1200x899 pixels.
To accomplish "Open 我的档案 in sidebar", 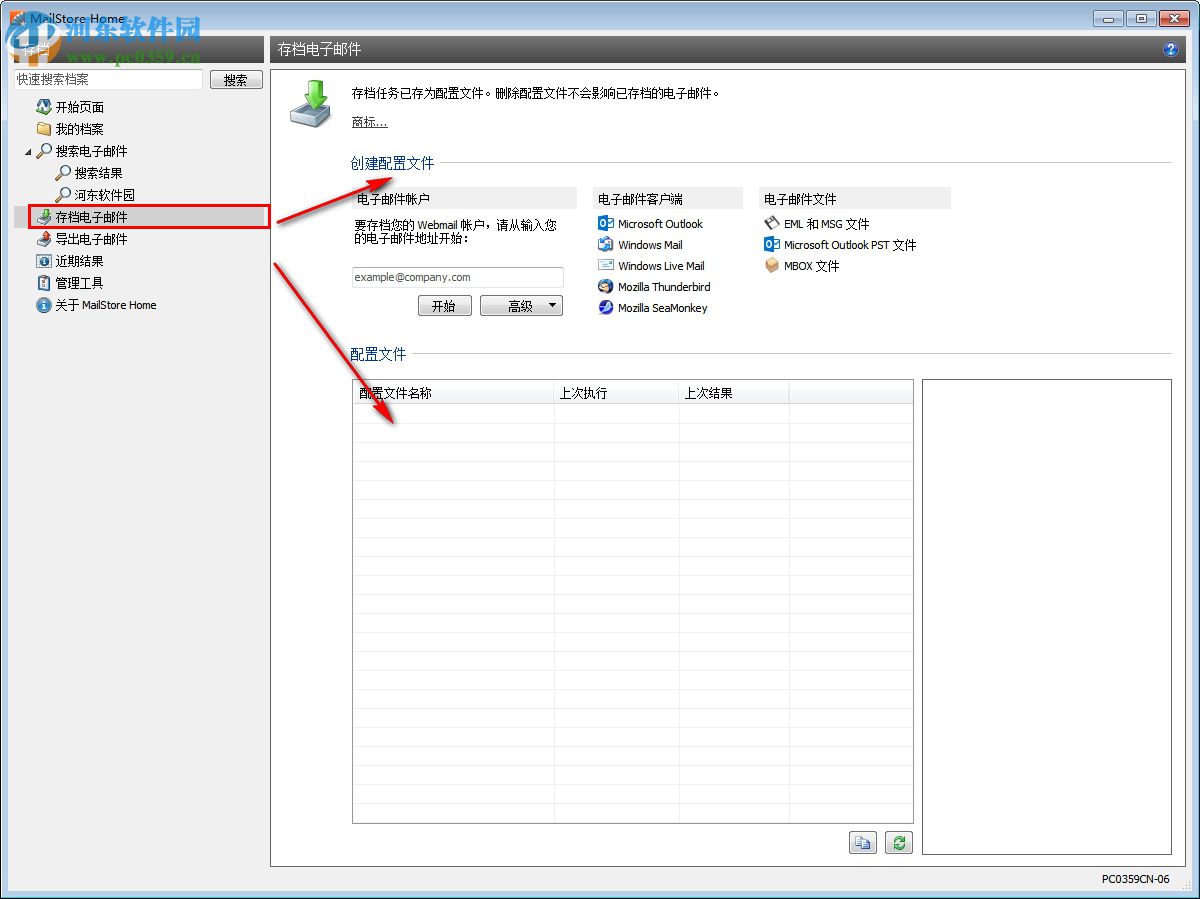I will (80, 129).
